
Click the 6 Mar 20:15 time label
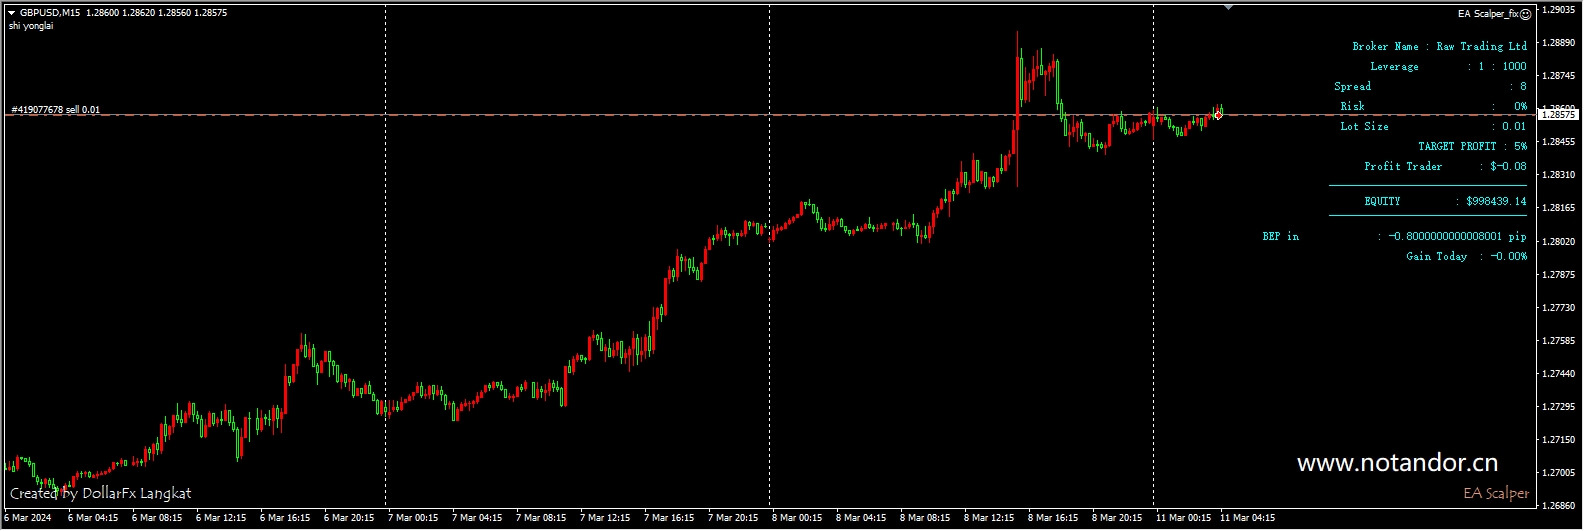coord(349,518)
